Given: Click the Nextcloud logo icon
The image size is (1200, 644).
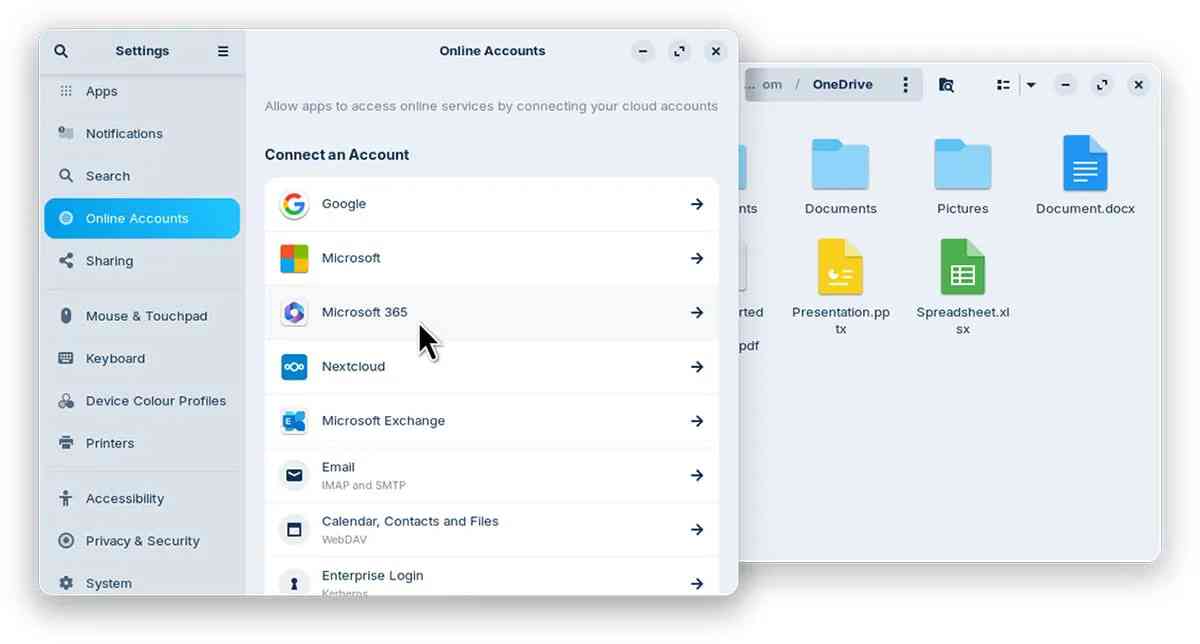Looking at the screenshot, I should click(x=293, y=366).
